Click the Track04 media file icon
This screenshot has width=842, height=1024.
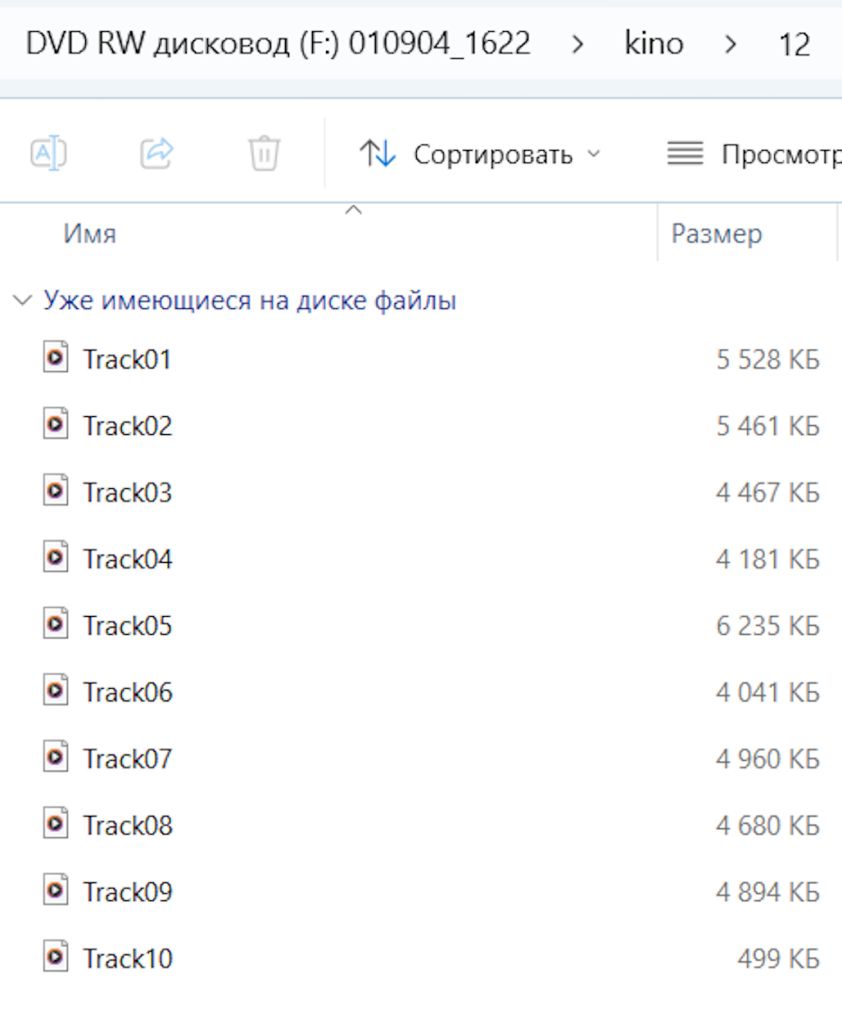56,557
